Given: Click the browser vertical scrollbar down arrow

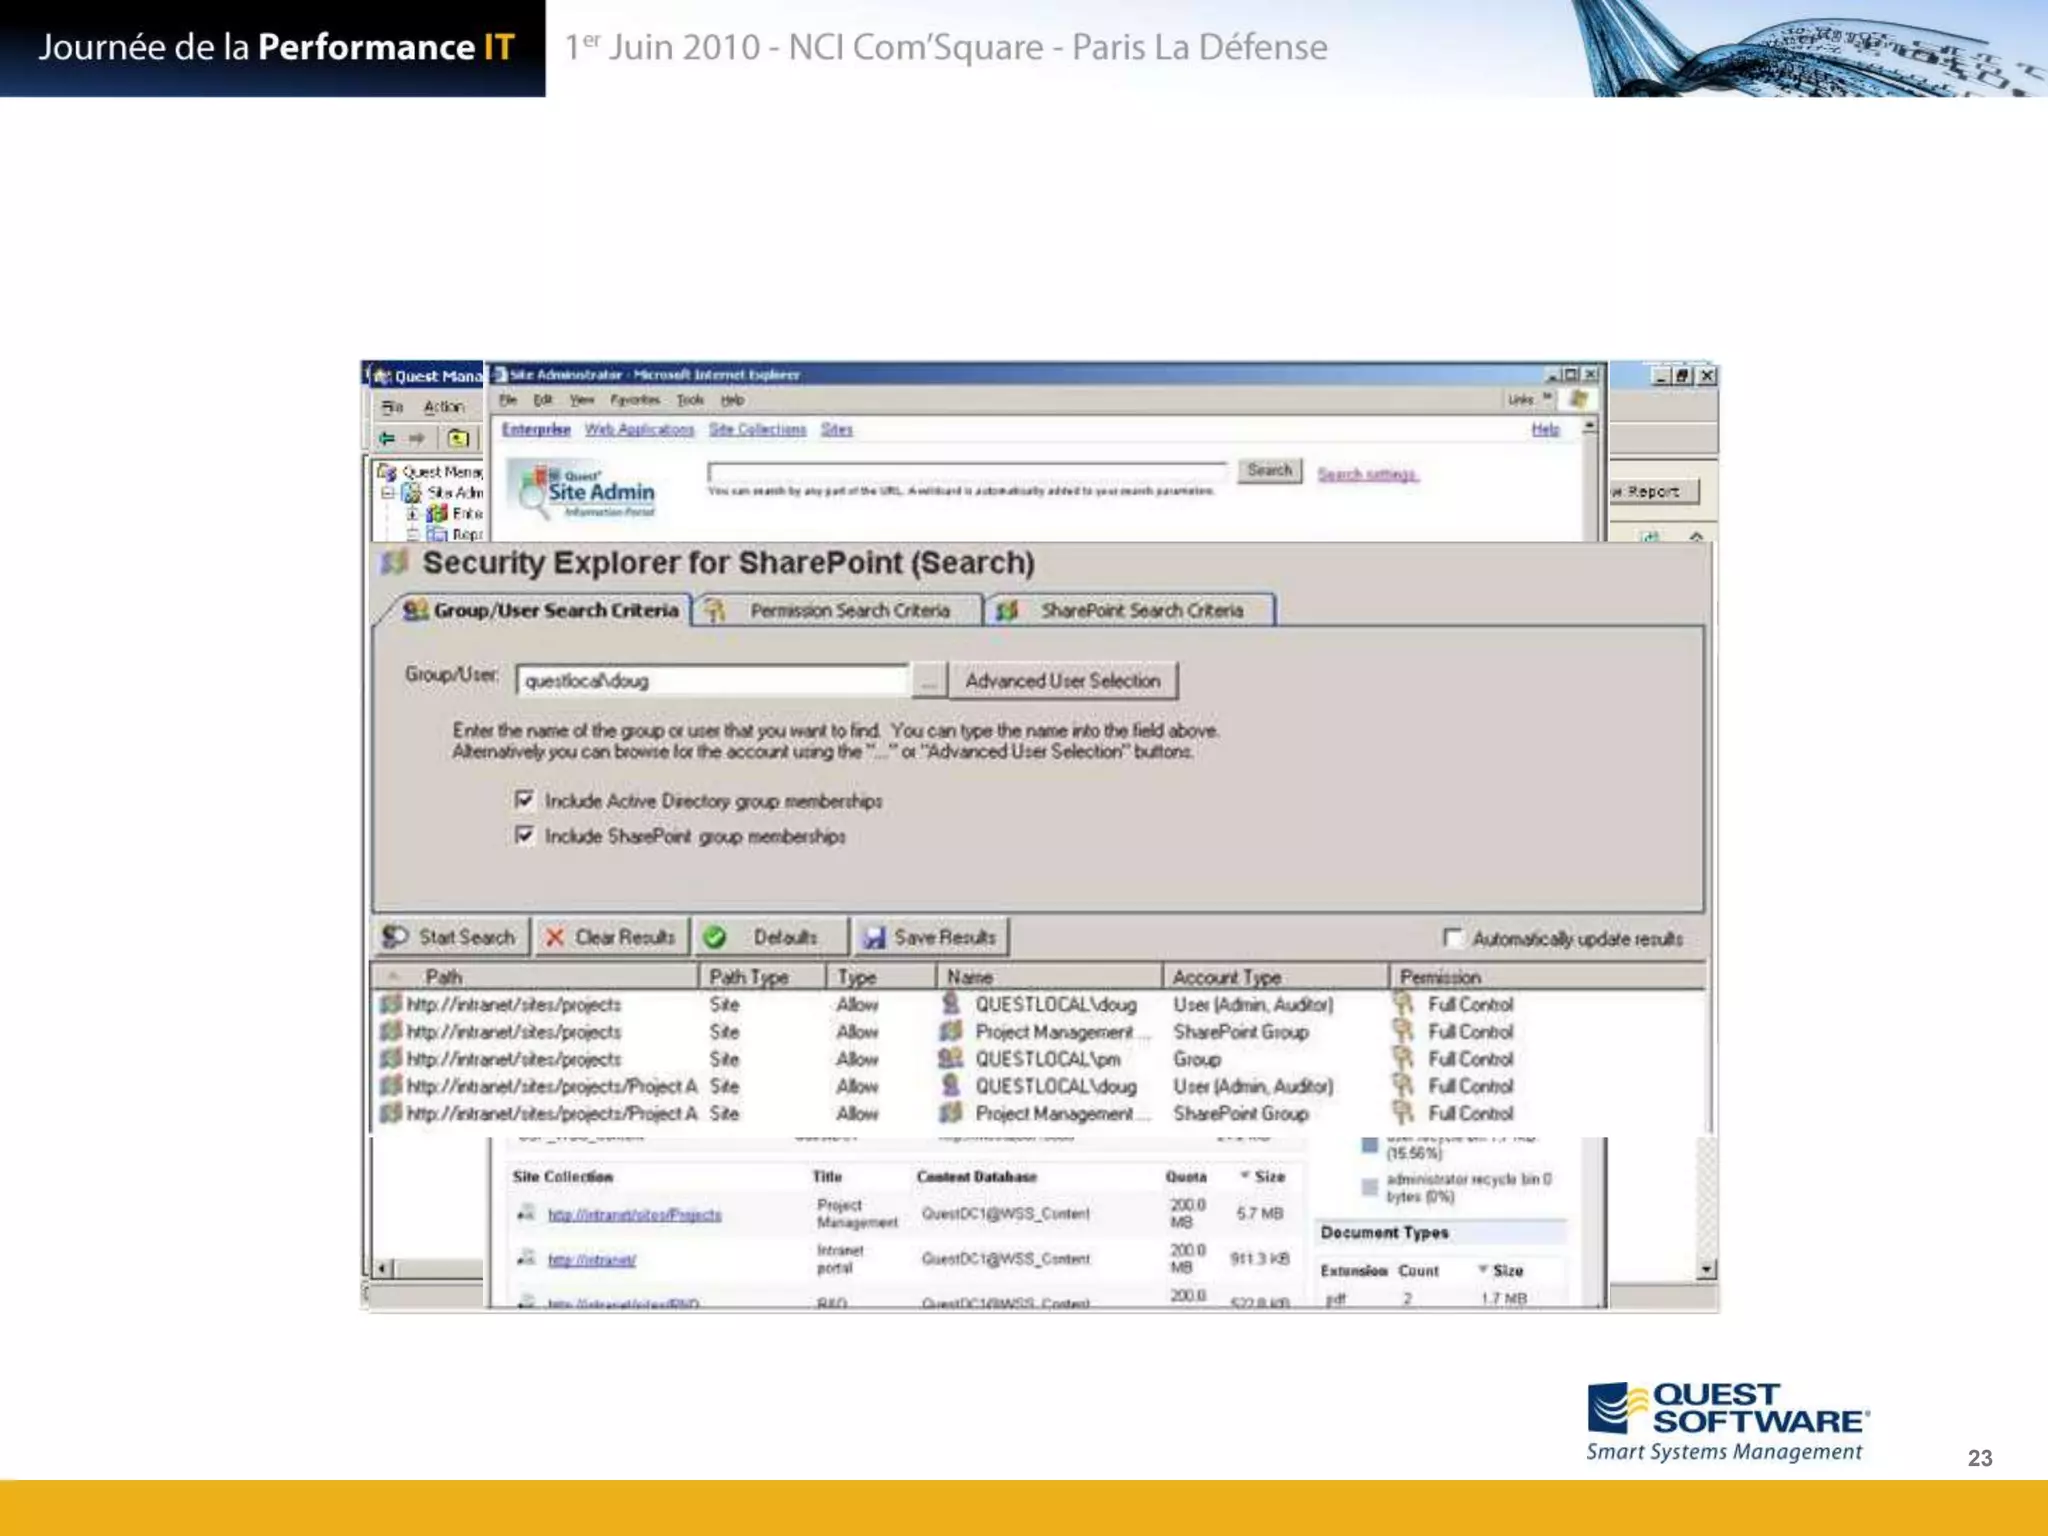Looking at the screenshot, I should click(x=1707, y=1269).
